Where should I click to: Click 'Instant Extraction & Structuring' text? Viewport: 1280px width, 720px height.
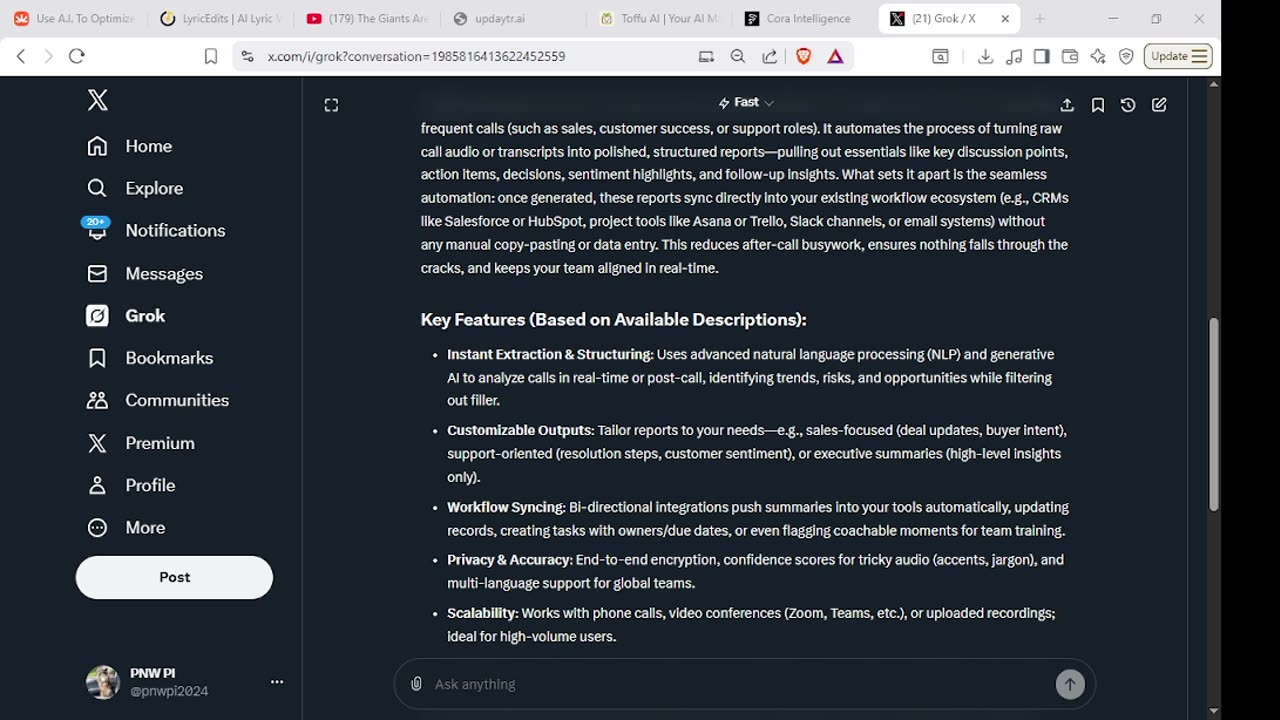[548, 354]
